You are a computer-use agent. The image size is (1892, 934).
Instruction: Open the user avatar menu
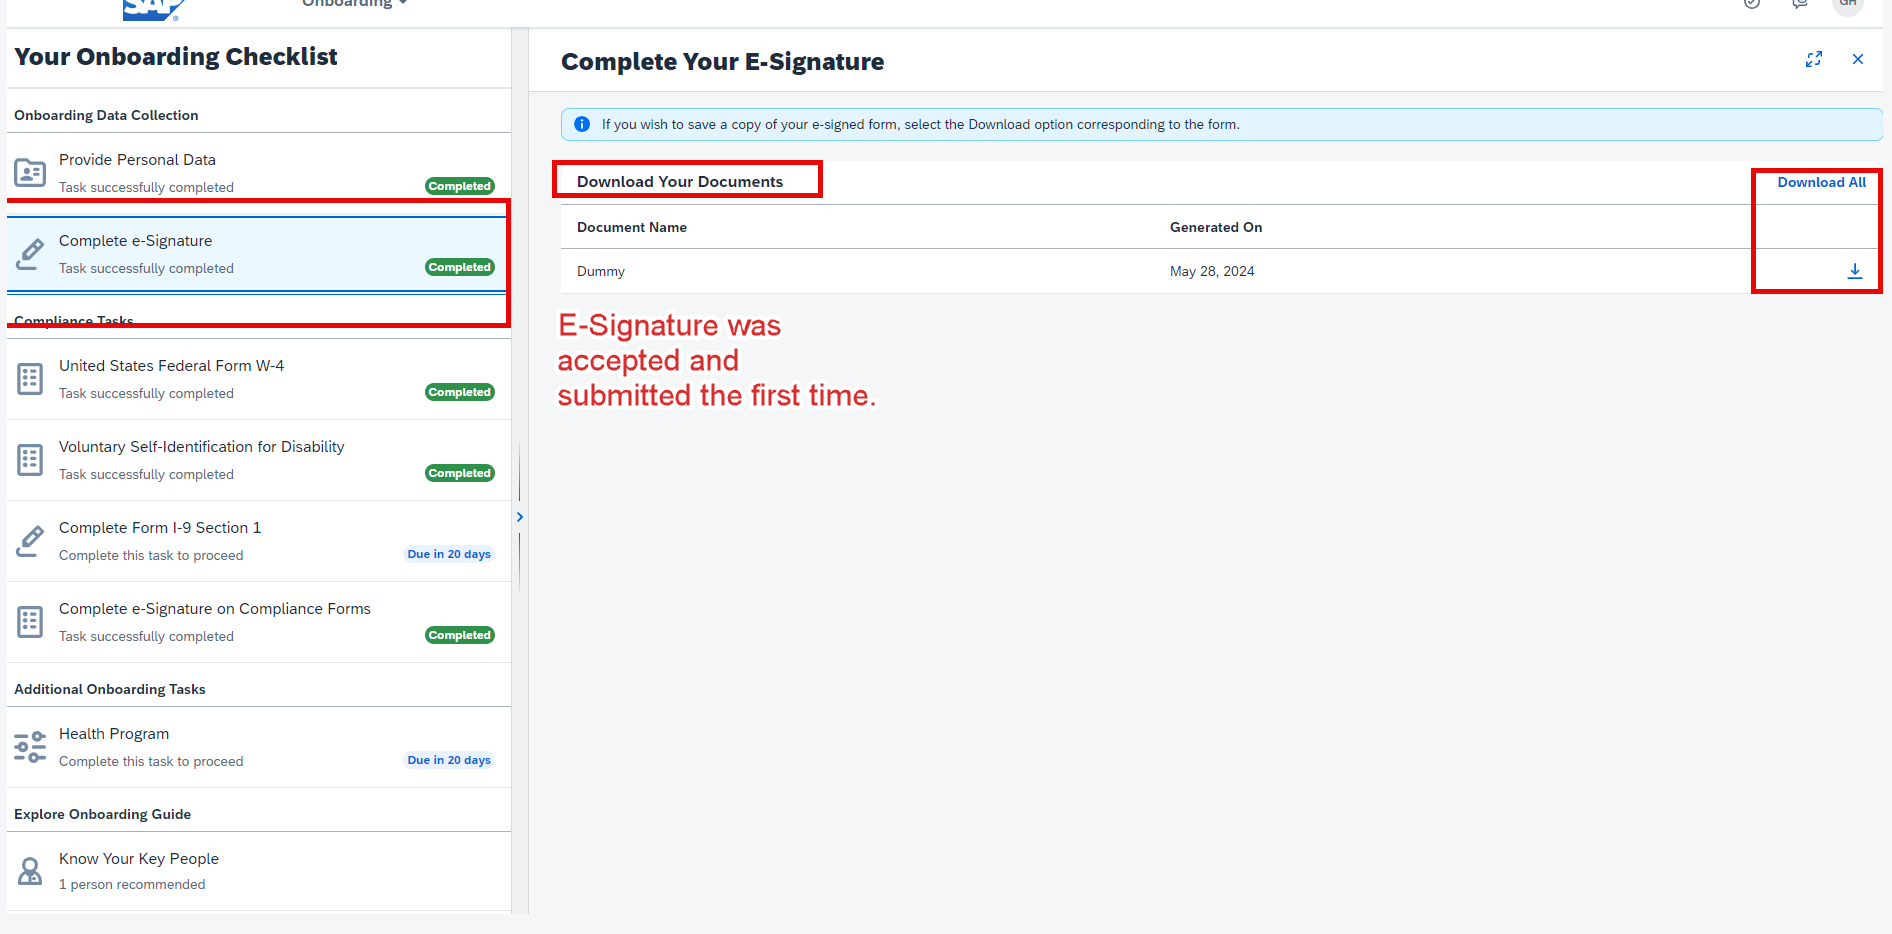click(1848, 5)
